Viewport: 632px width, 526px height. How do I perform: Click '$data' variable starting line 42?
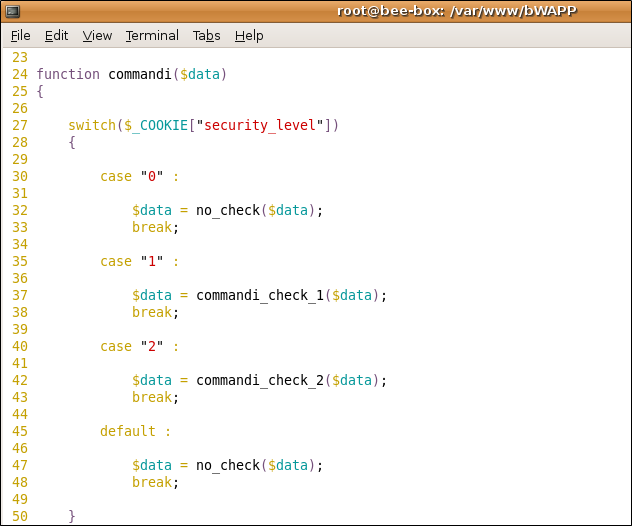click(x=152, y=380)
